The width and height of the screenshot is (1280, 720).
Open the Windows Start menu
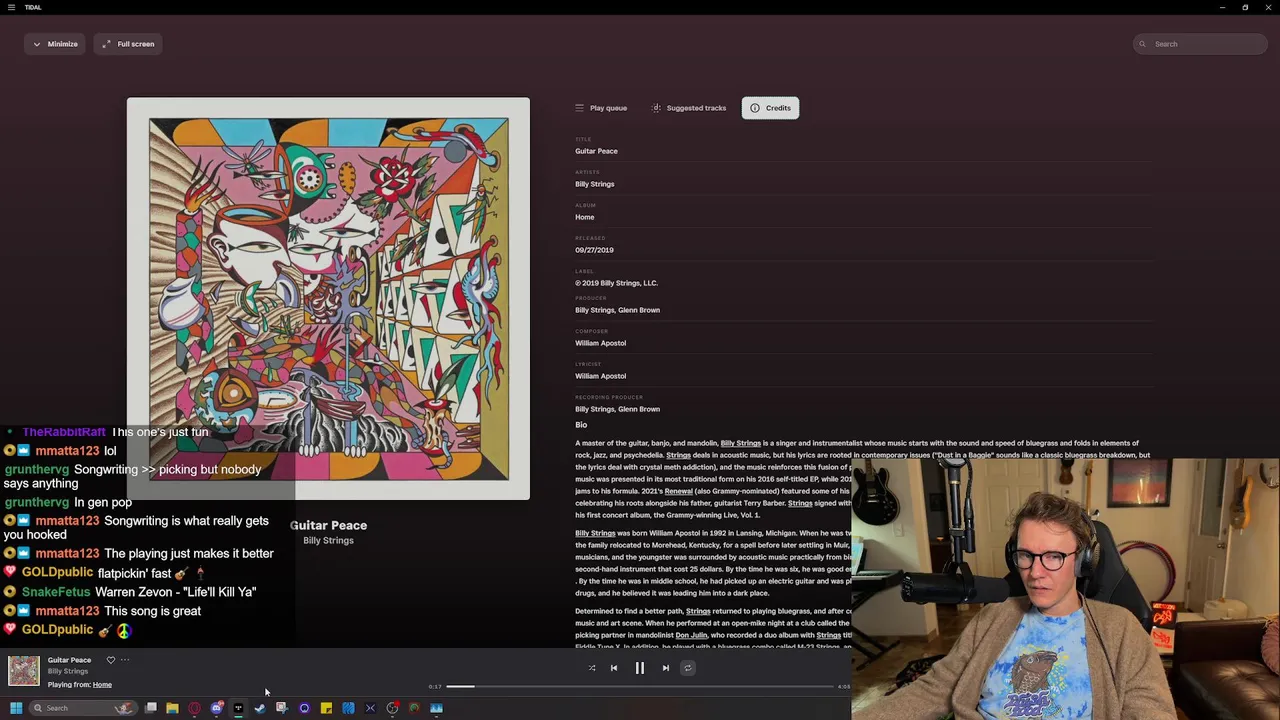click(16, 708)
